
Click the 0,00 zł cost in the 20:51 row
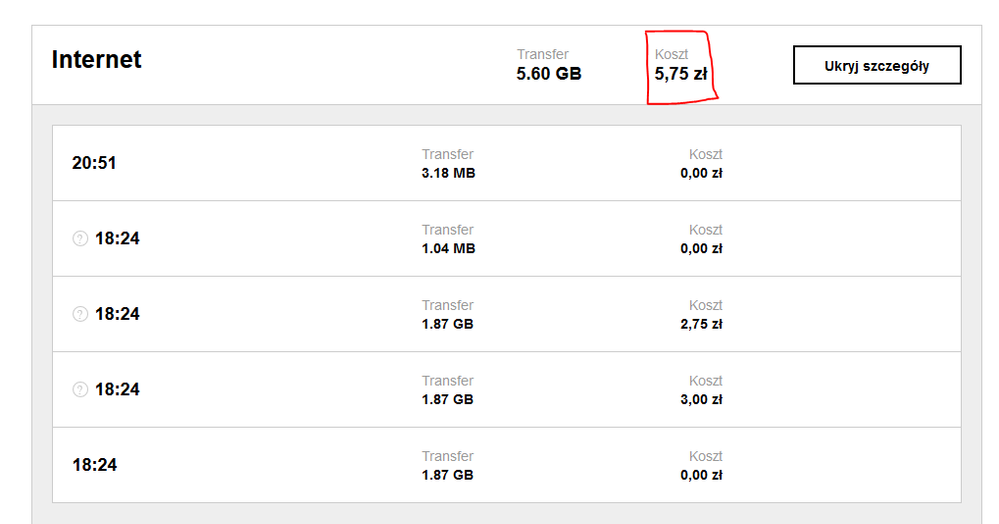pyautogui.click(x=701, y=173)
